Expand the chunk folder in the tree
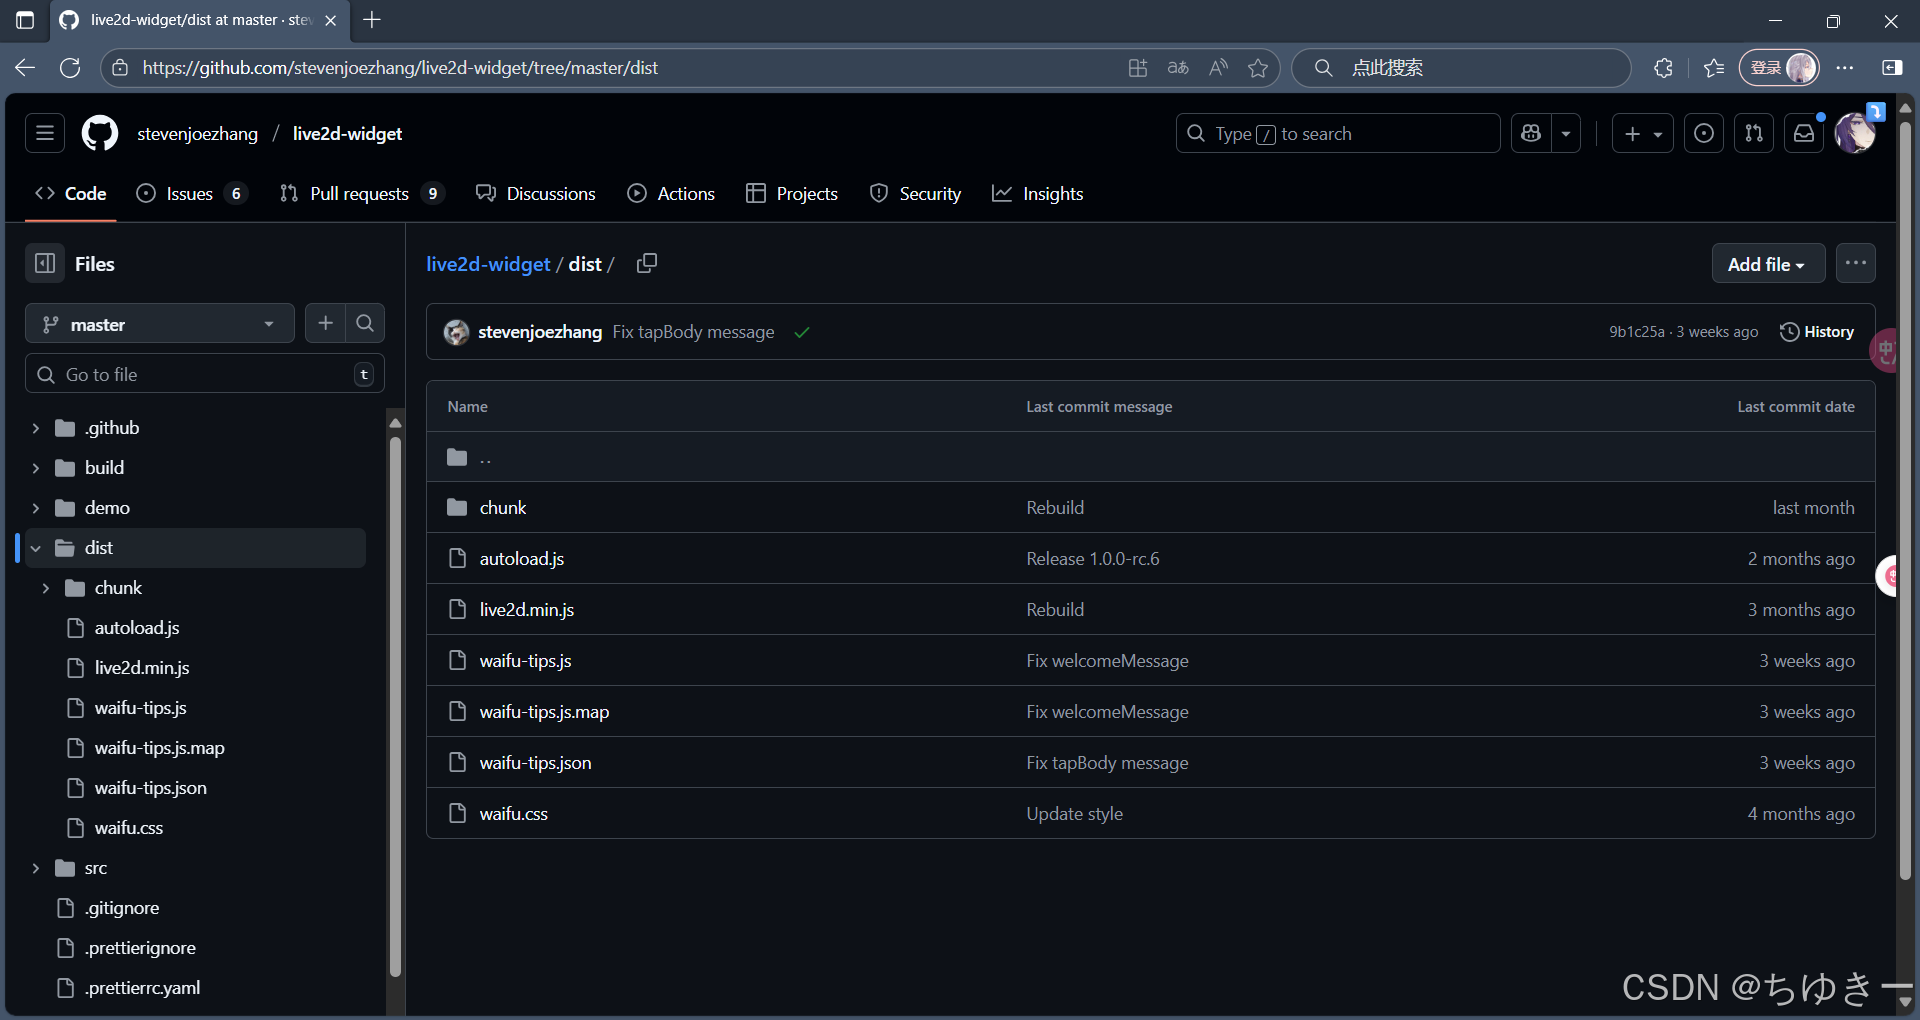This screenshot has width=1920, height=1020. [x=46, y=588]
